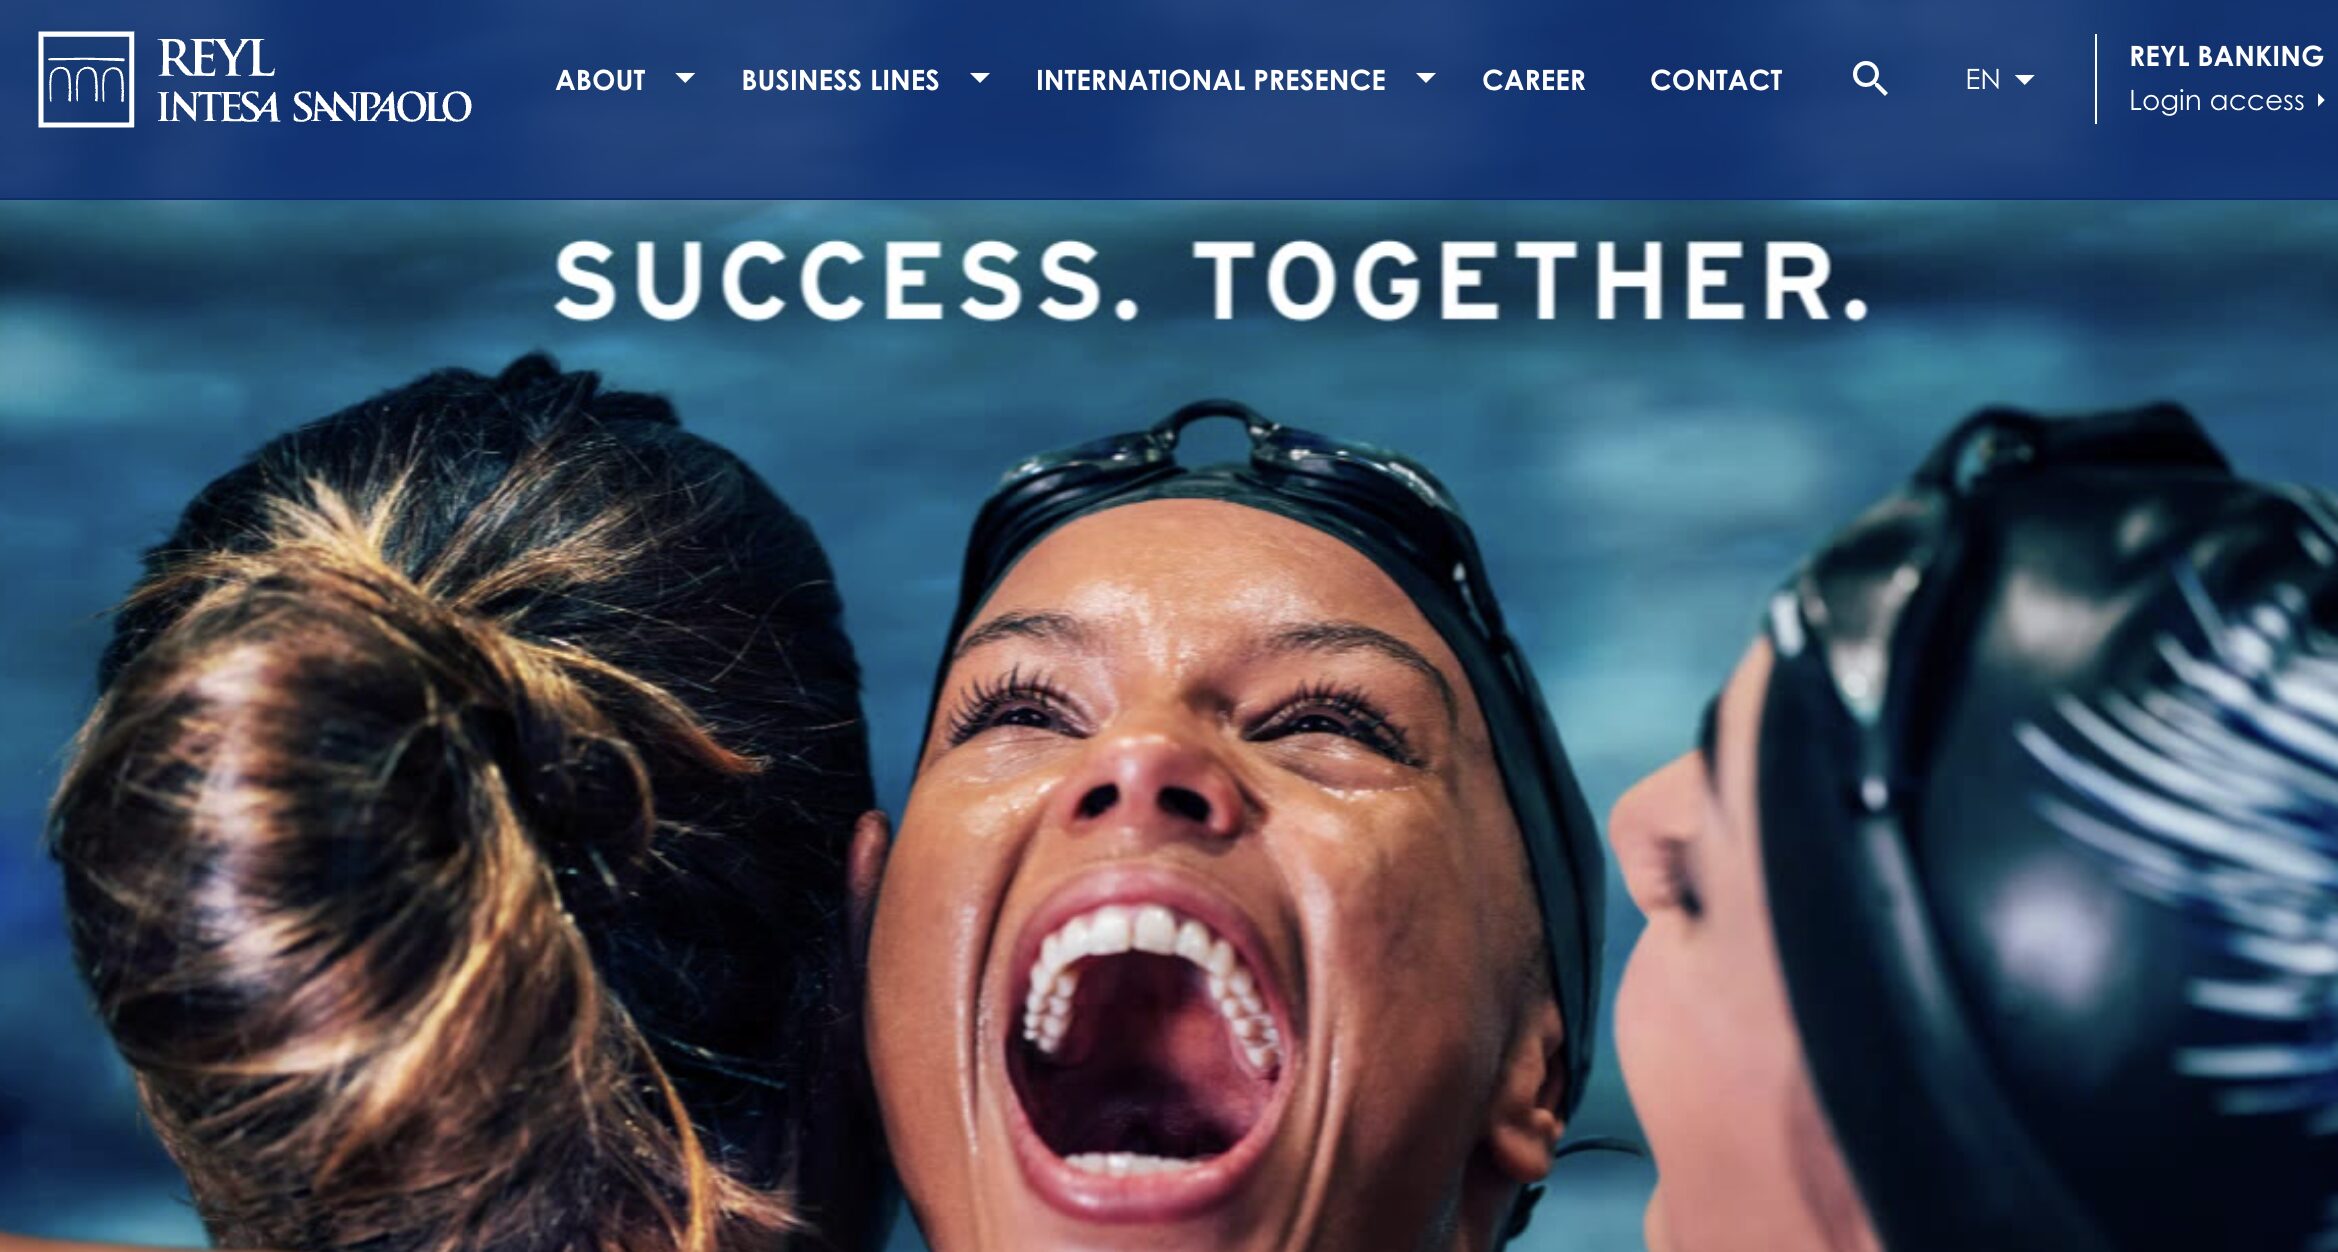Expand International Presence dropdown arrow

click(x=1426, y=78)
